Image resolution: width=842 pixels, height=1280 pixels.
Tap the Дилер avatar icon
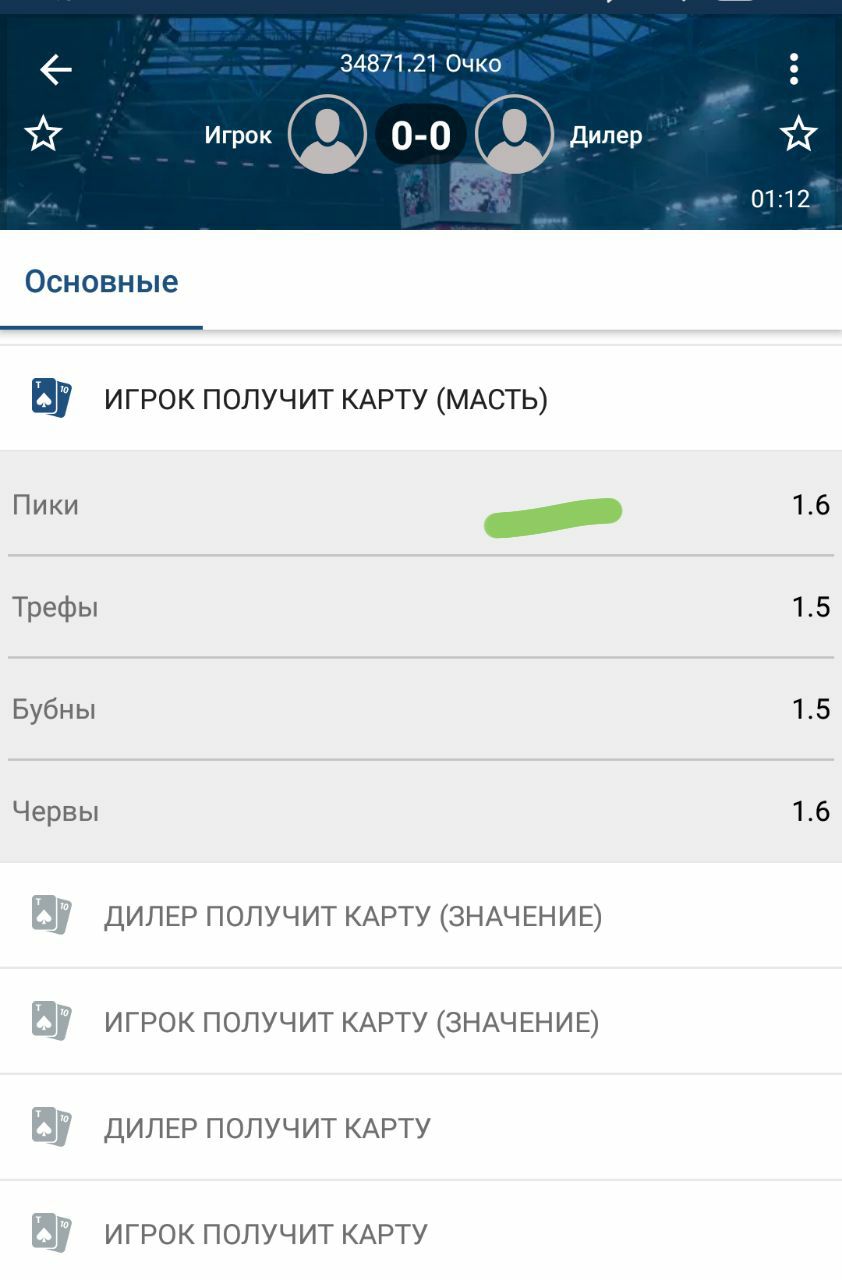pos(514,135)
